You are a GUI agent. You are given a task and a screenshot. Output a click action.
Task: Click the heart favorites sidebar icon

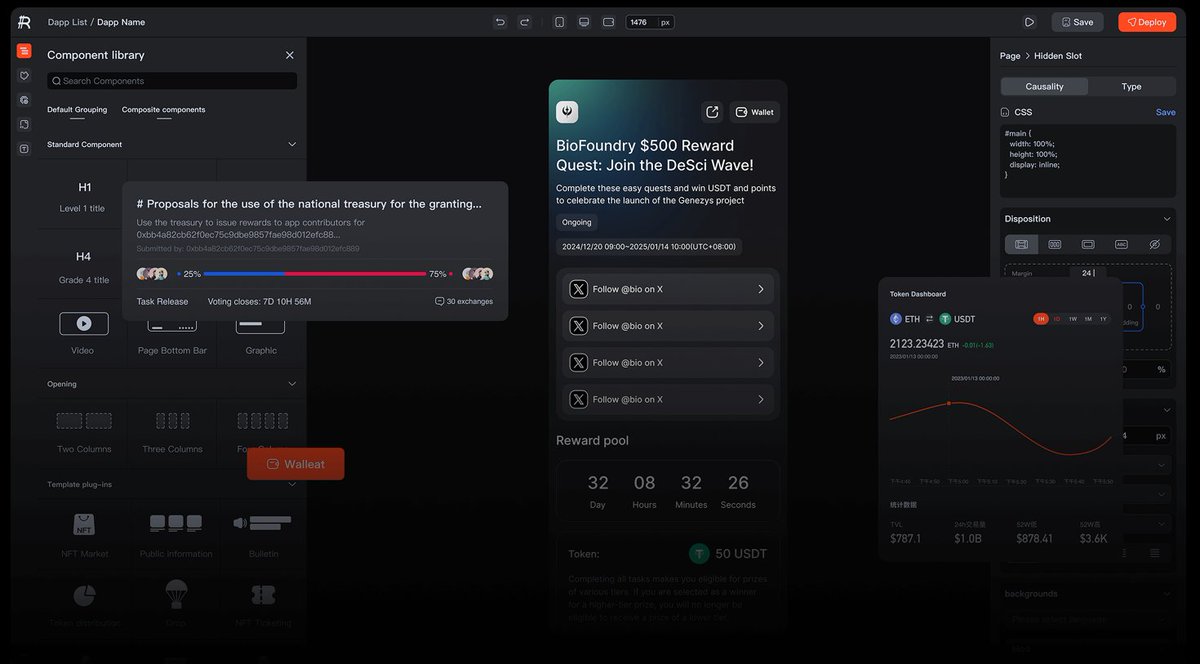click(24, 75)
